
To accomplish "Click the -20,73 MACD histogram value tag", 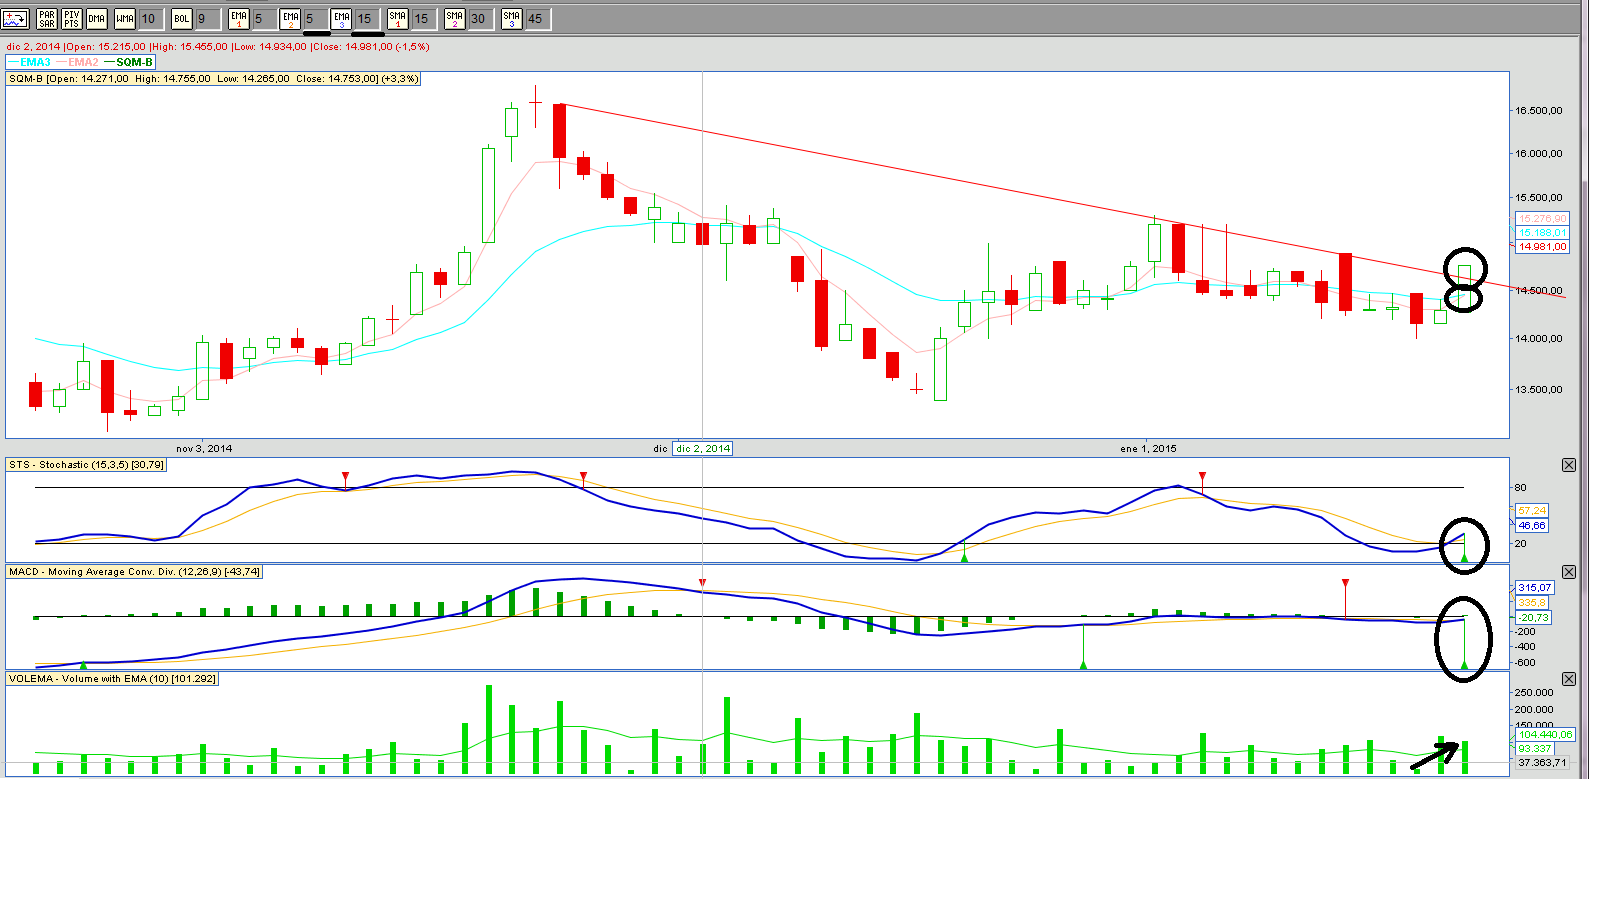I will click(x=1534, y=617).
